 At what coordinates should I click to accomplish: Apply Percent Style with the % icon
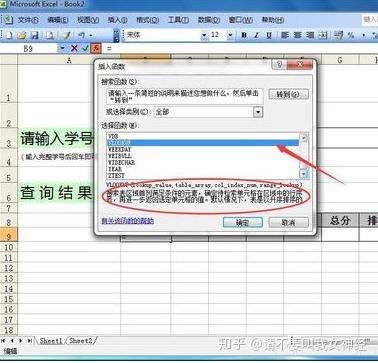[x=351, y=35]
